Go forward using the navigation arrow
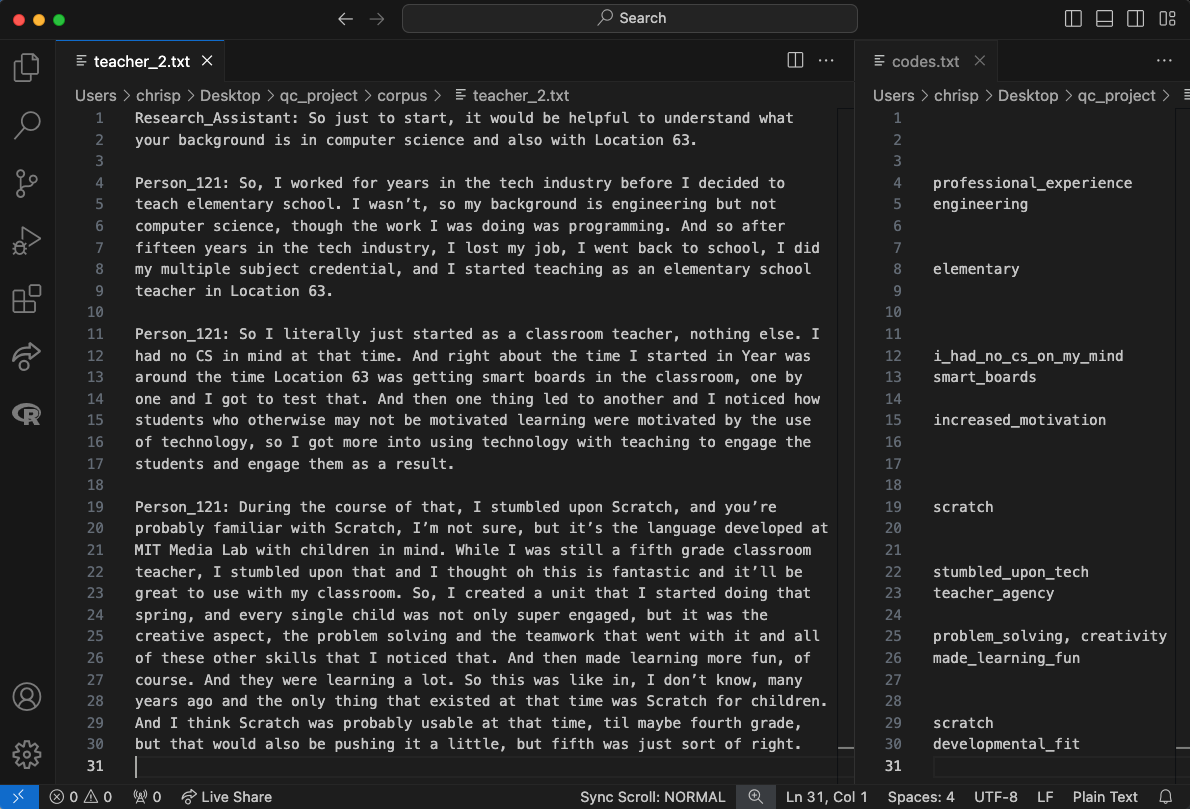 (x=377, y=18)
